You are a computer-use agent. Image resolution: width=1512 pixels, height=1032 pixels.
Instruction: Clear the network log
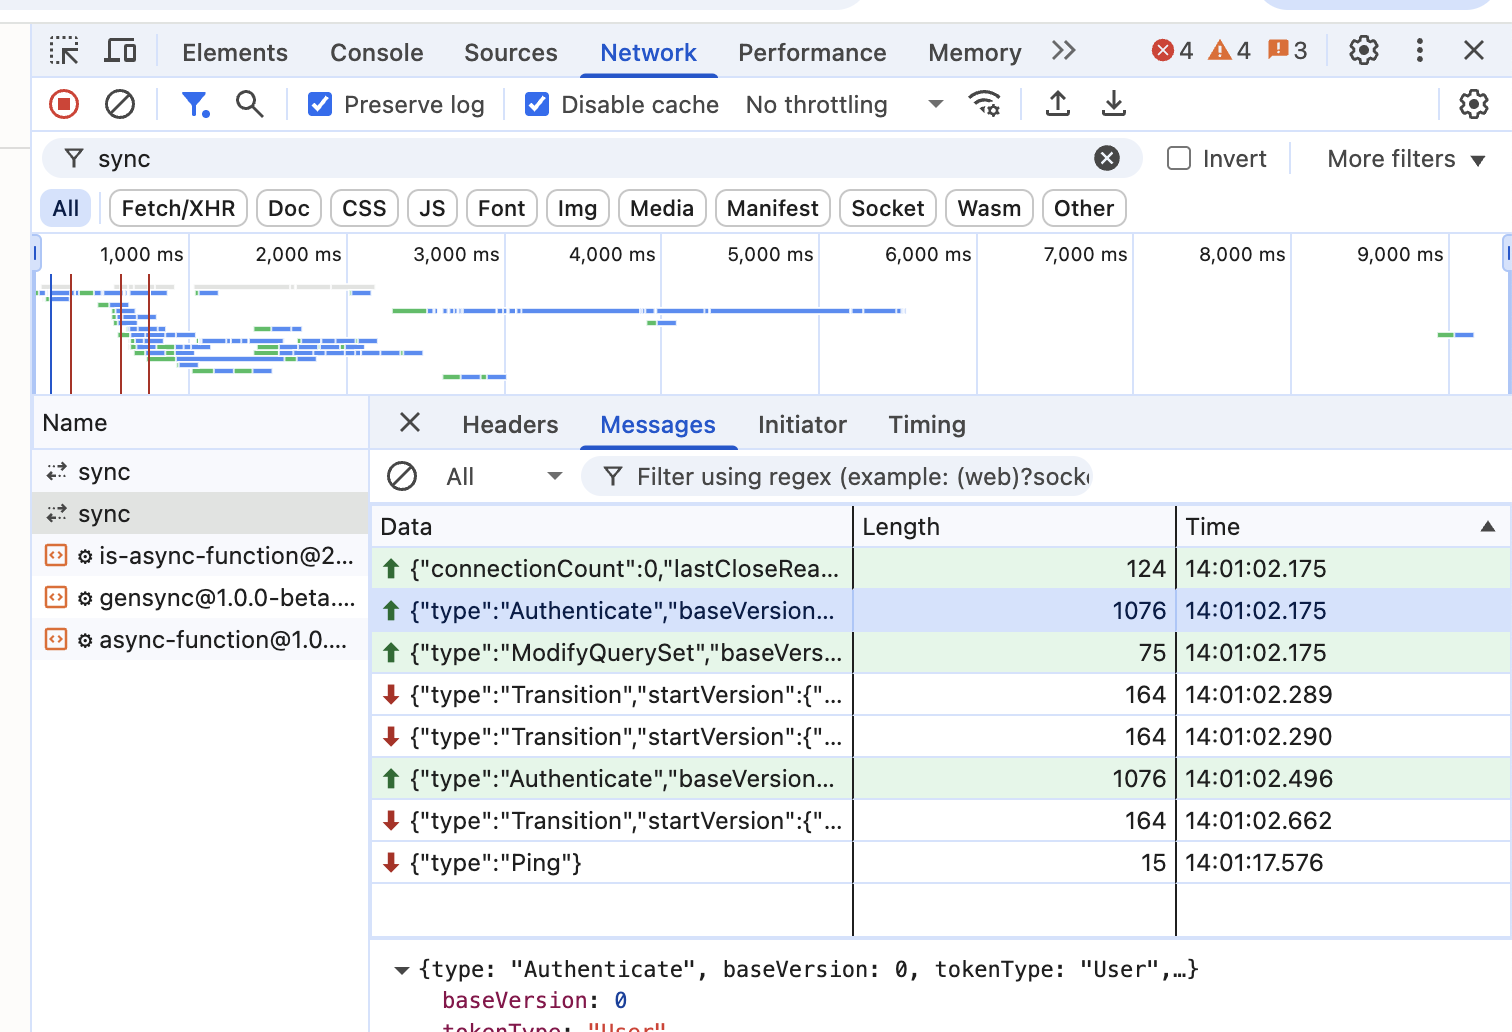click(x=120, y=104)
